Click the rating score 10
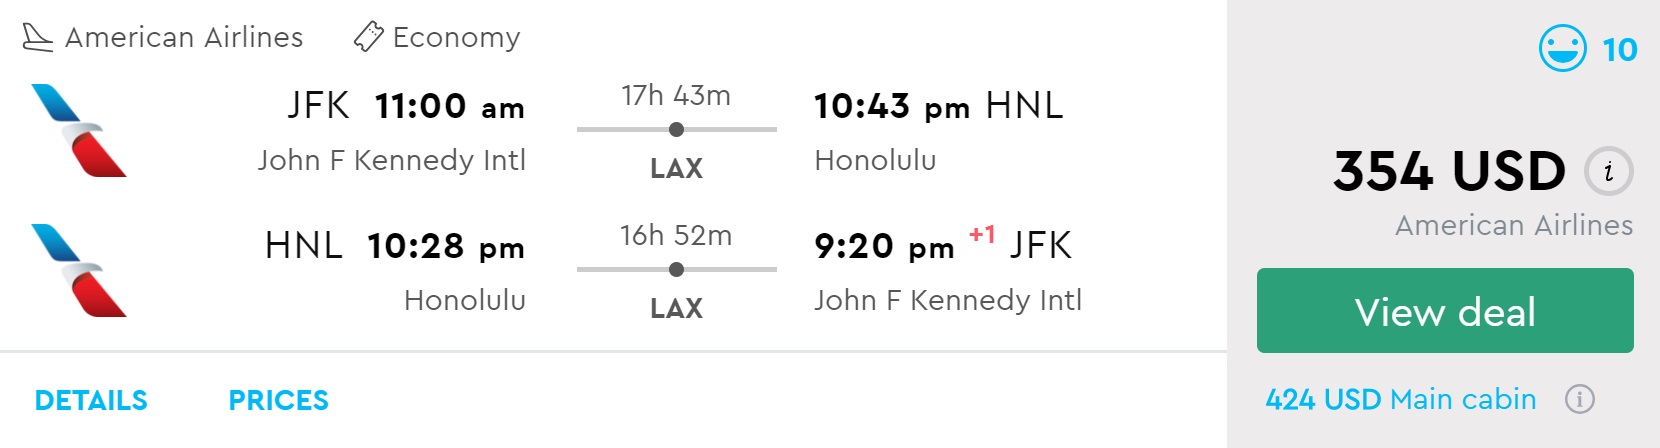1660x448 pixels. click(1619, 50)
